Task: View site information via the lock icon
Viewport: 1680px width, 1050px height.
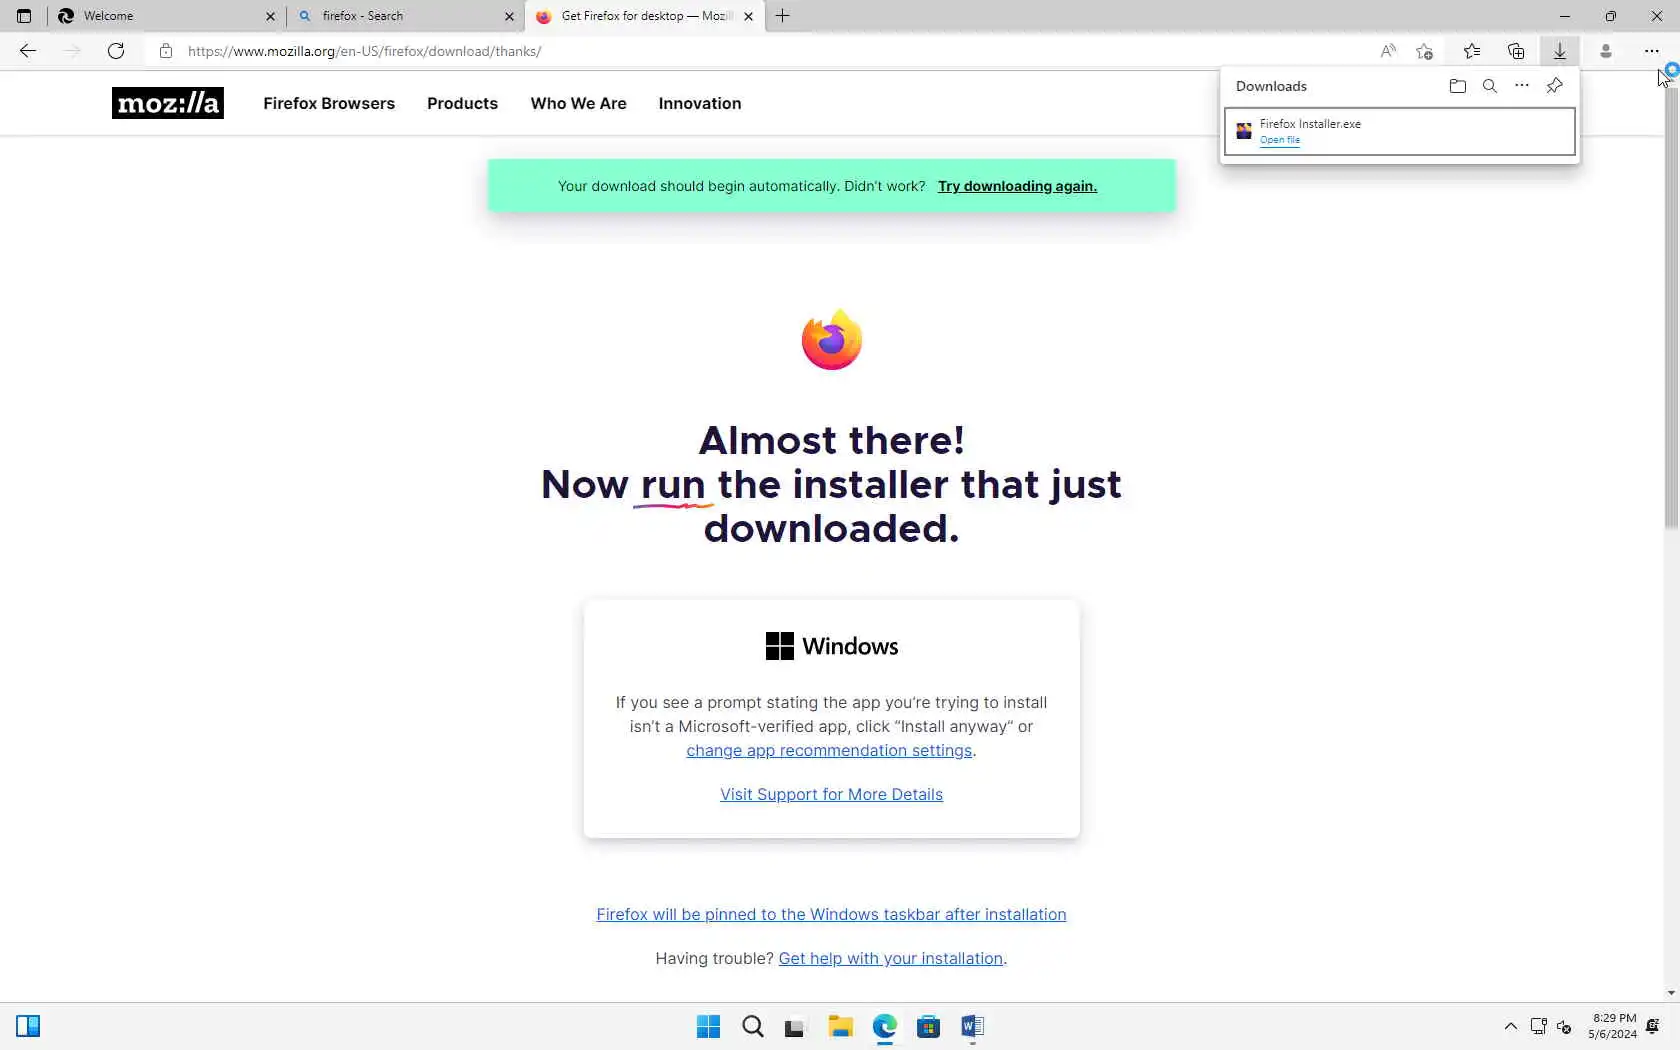Action: (x=166, y=51)
